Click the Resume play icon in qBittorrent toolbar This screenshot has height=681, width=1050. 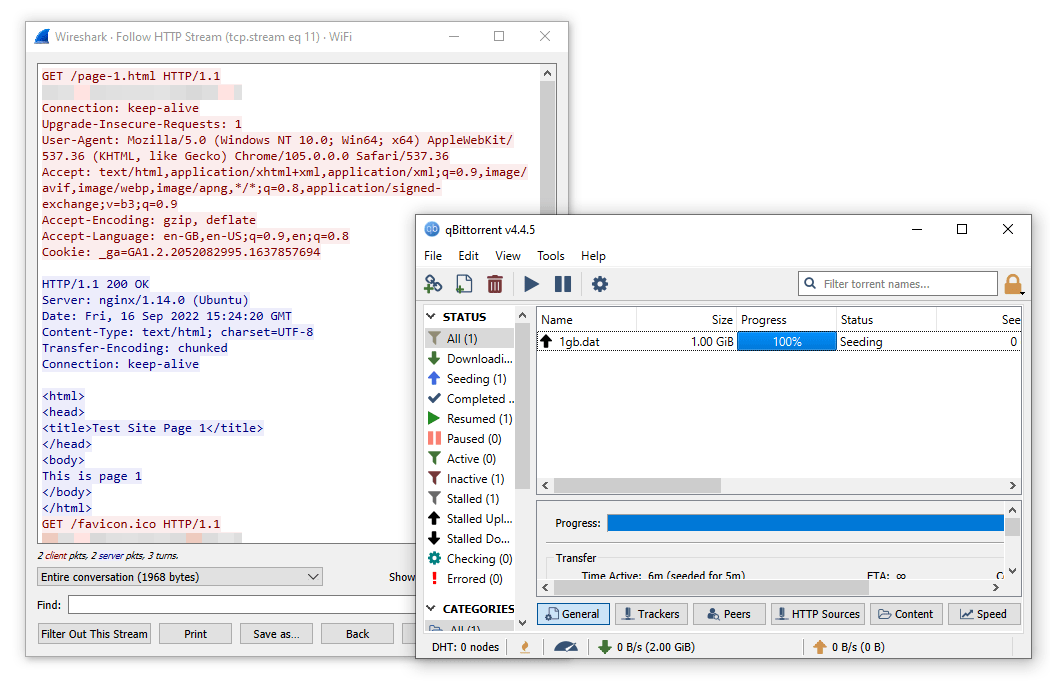pos(531,284)
